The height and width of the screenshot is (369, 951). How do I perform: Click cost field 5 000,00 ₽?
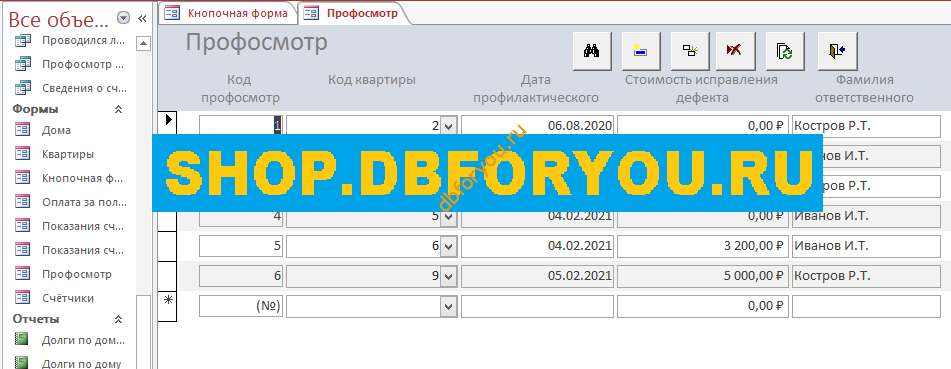coord(703,276)
